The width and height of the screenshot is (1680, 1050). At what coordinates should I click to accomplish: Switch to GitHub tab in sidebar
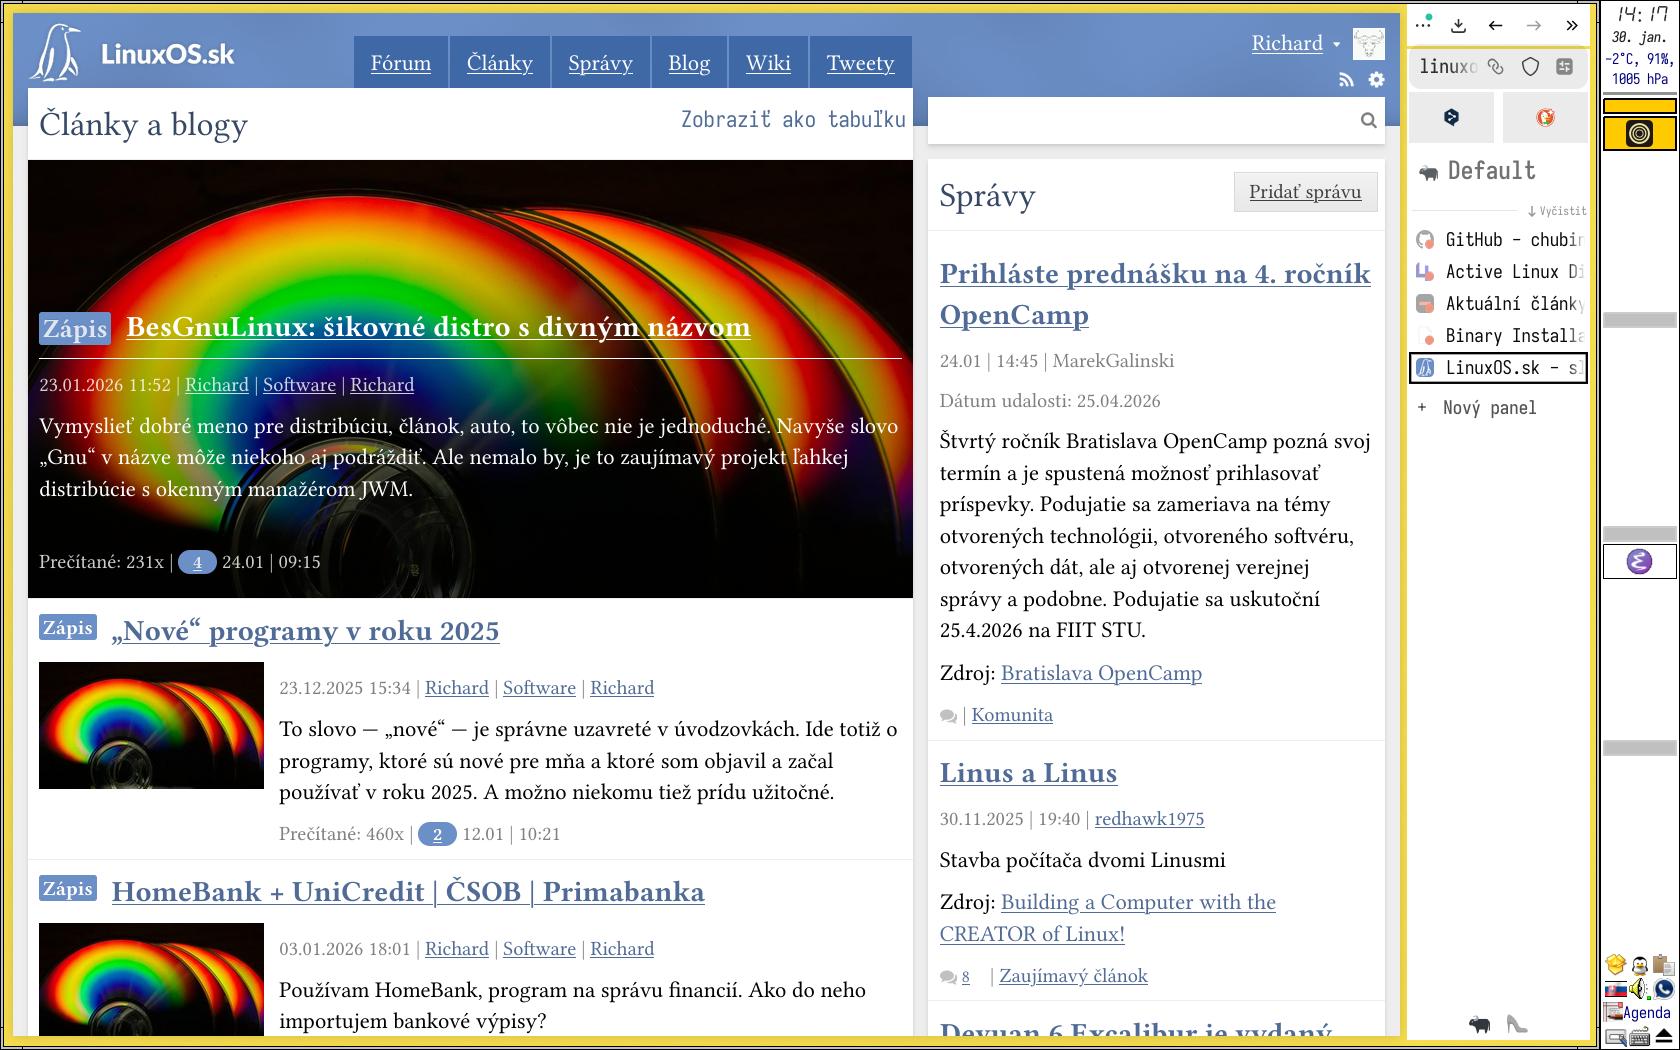[x=1498, y=240]
